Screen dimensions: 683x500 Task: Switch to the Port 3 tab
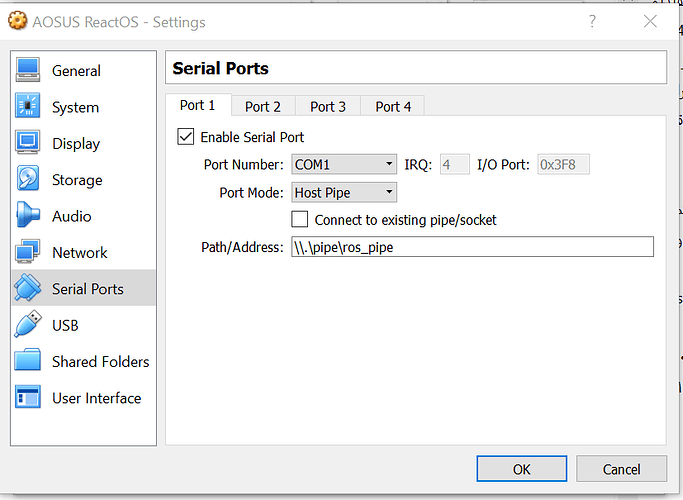point(328,106)
